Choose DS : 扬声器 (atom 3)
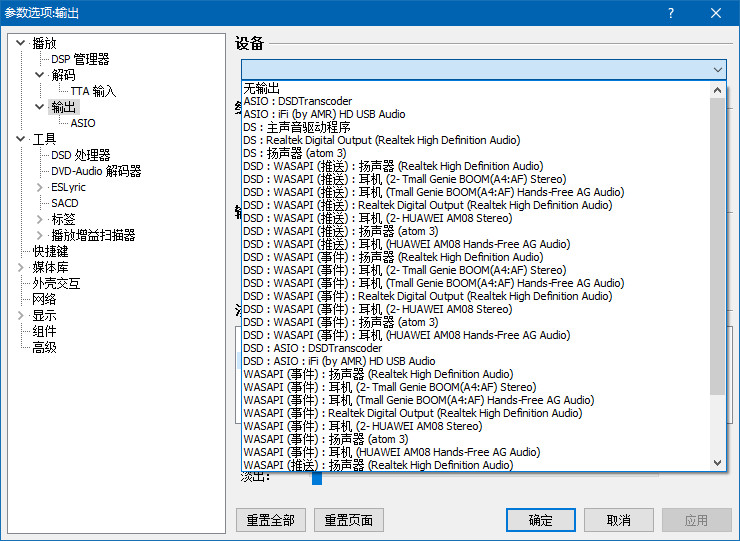The height and width of the screenshot is (541, 740). 476,153
